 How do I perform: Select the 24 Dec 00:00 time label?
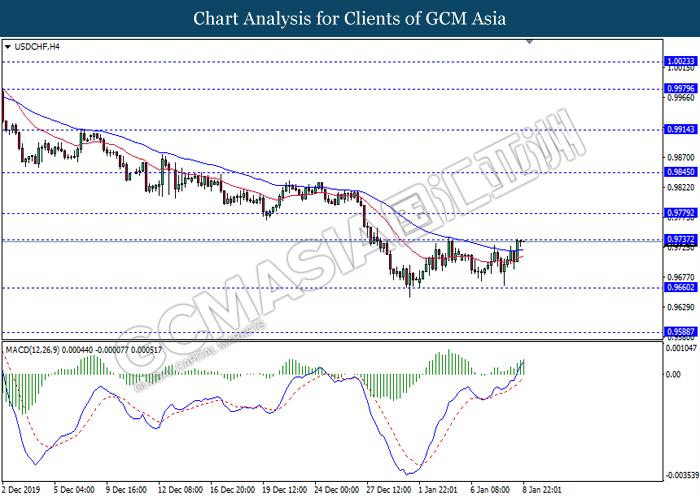[x=335, y=490]
